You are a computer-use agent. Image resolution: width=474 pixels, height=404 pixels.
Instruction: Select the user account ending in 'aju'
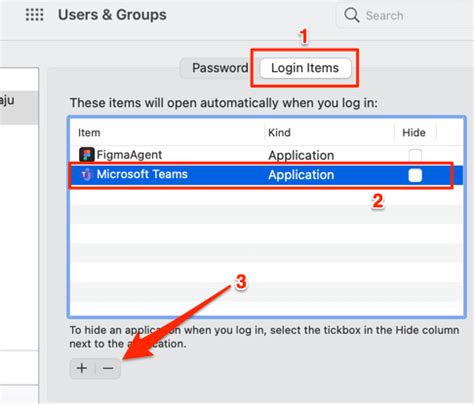(19, 107)
